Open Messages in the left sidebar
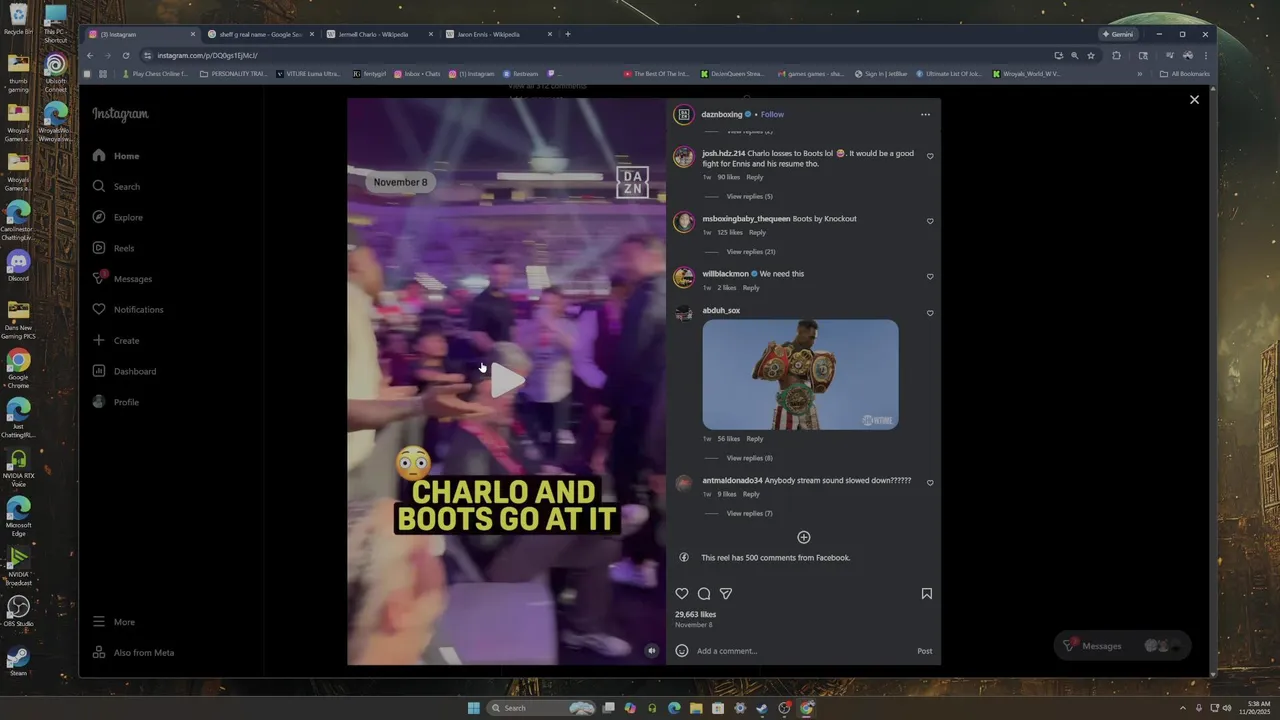1280x720 pixels. coord(122,279)
